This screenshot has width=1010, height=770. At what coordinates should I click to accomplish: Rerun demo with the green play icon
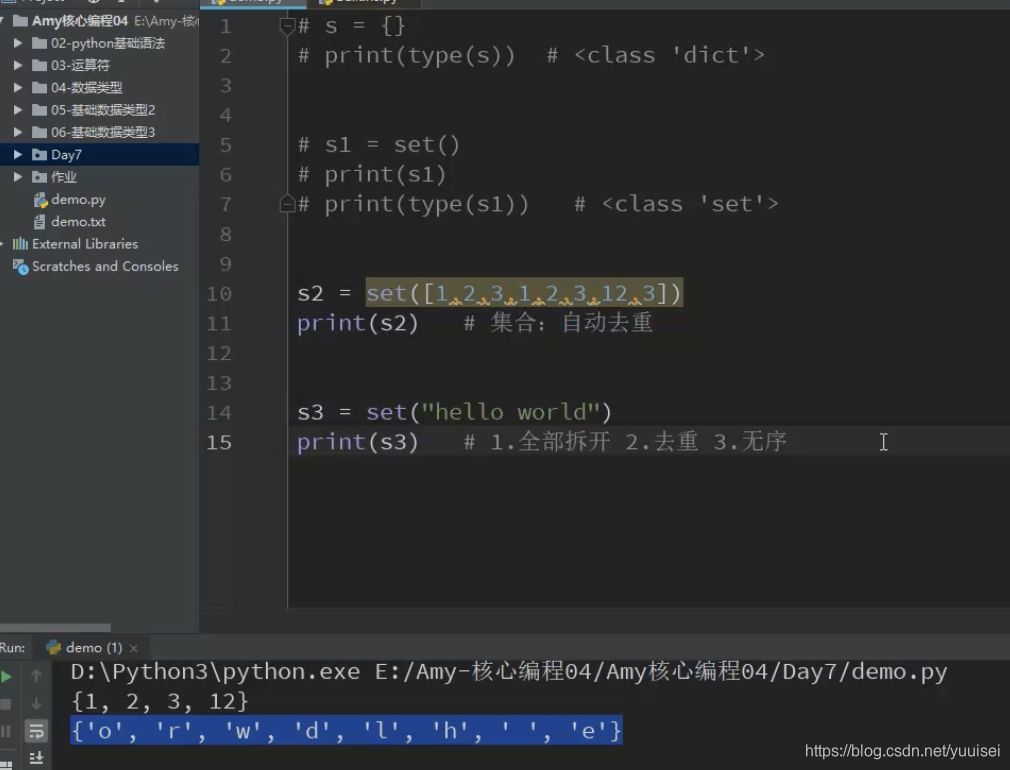coord(6,677)
